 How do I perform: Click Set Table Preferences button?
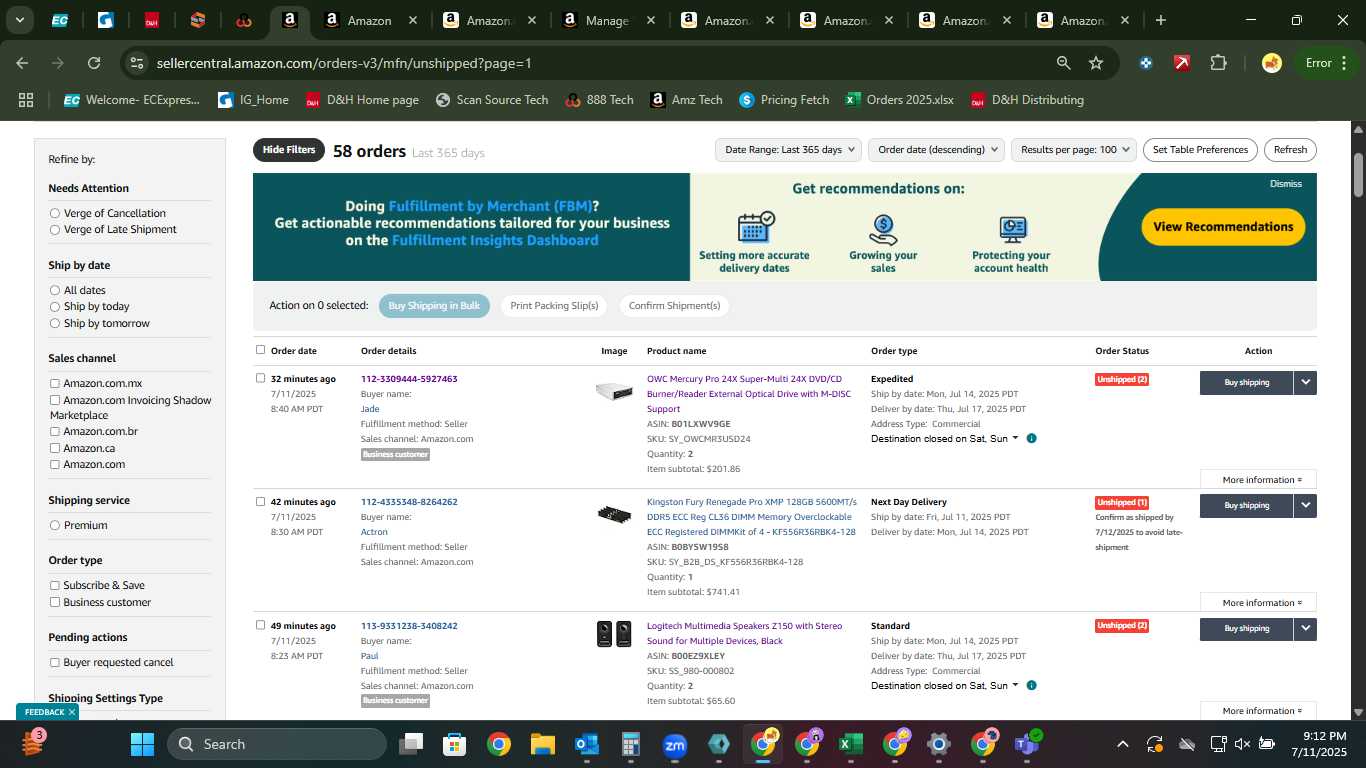[1200, 150]
